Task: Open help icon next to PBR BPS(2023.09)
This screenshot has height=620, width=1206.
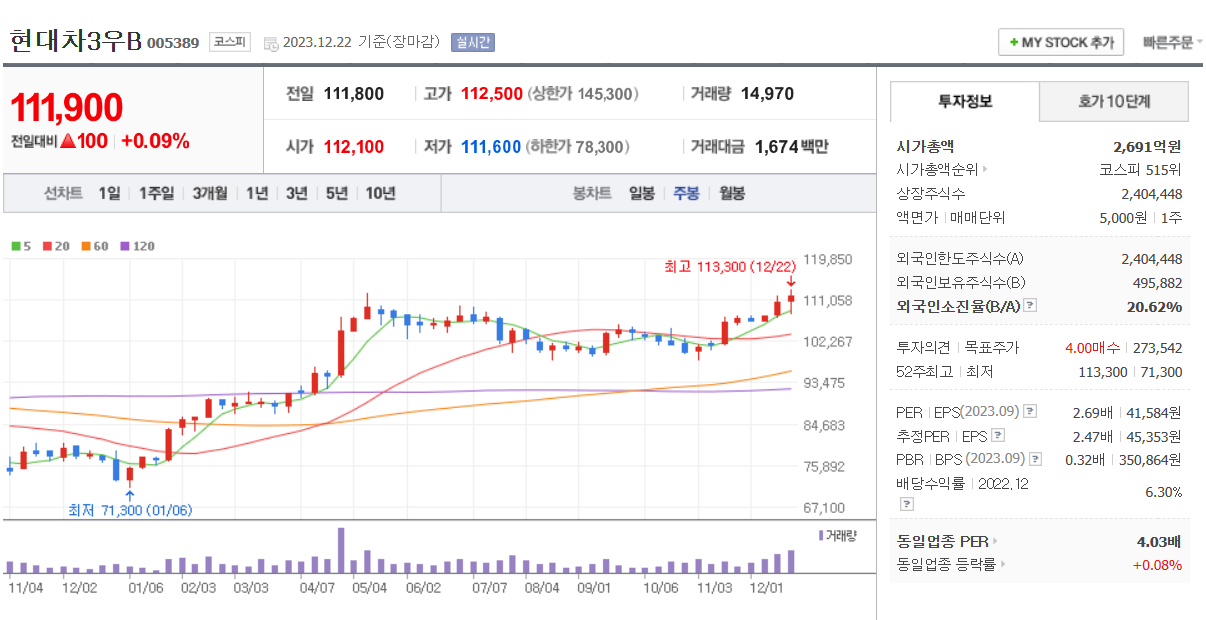Action: point(1035,459)
